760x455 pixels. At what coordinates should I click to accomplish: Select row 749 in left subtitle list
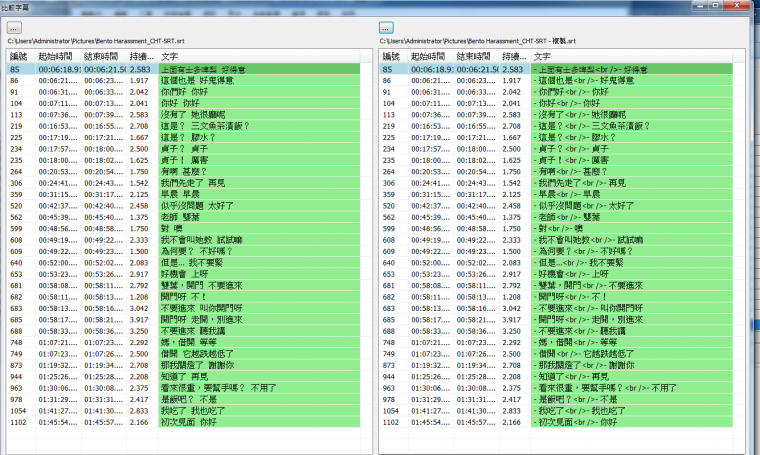[183, 354]
